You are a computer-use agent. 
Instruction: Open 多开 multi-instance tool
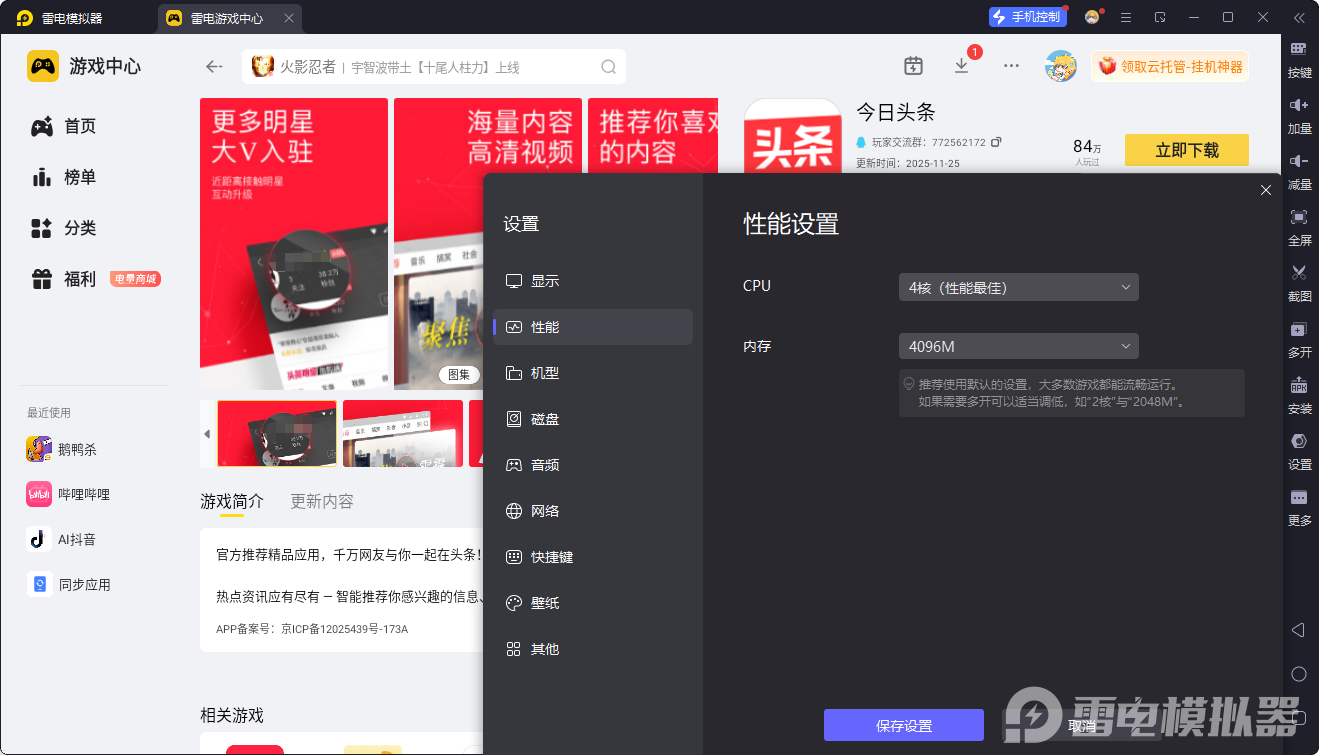tap(1299, 330)
